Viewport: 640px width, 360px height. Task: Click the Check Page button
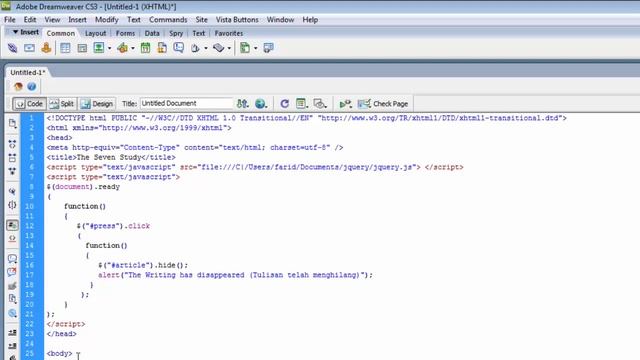383,104
